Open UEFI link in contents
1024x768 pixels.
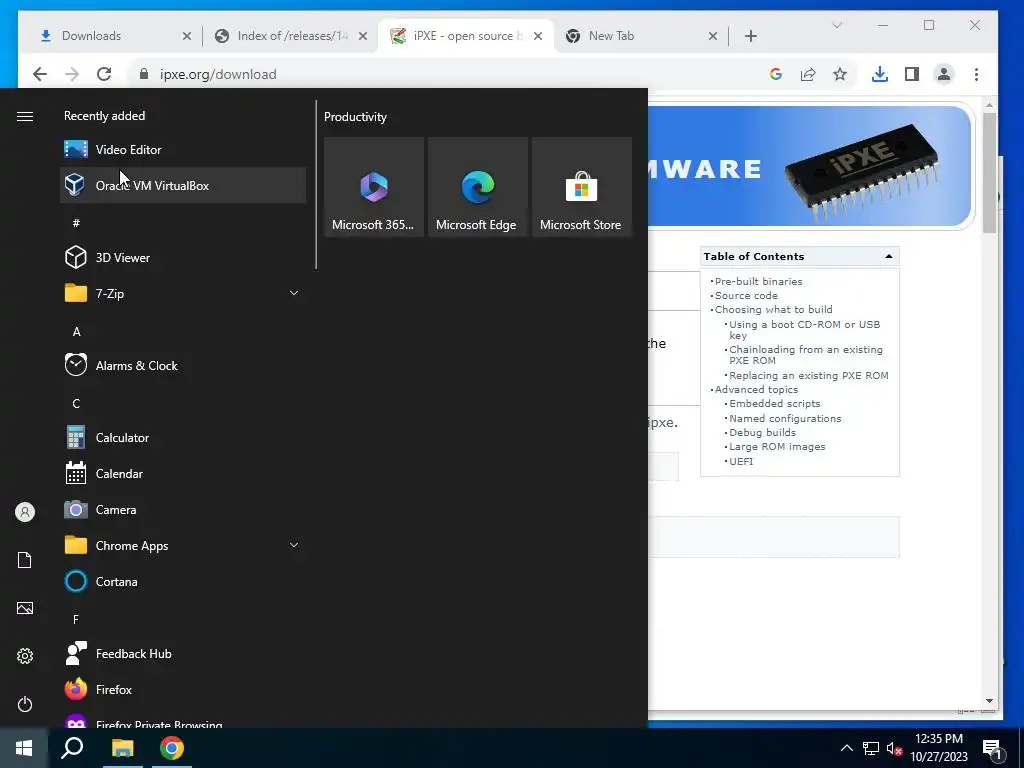click(x=741, y=461)
